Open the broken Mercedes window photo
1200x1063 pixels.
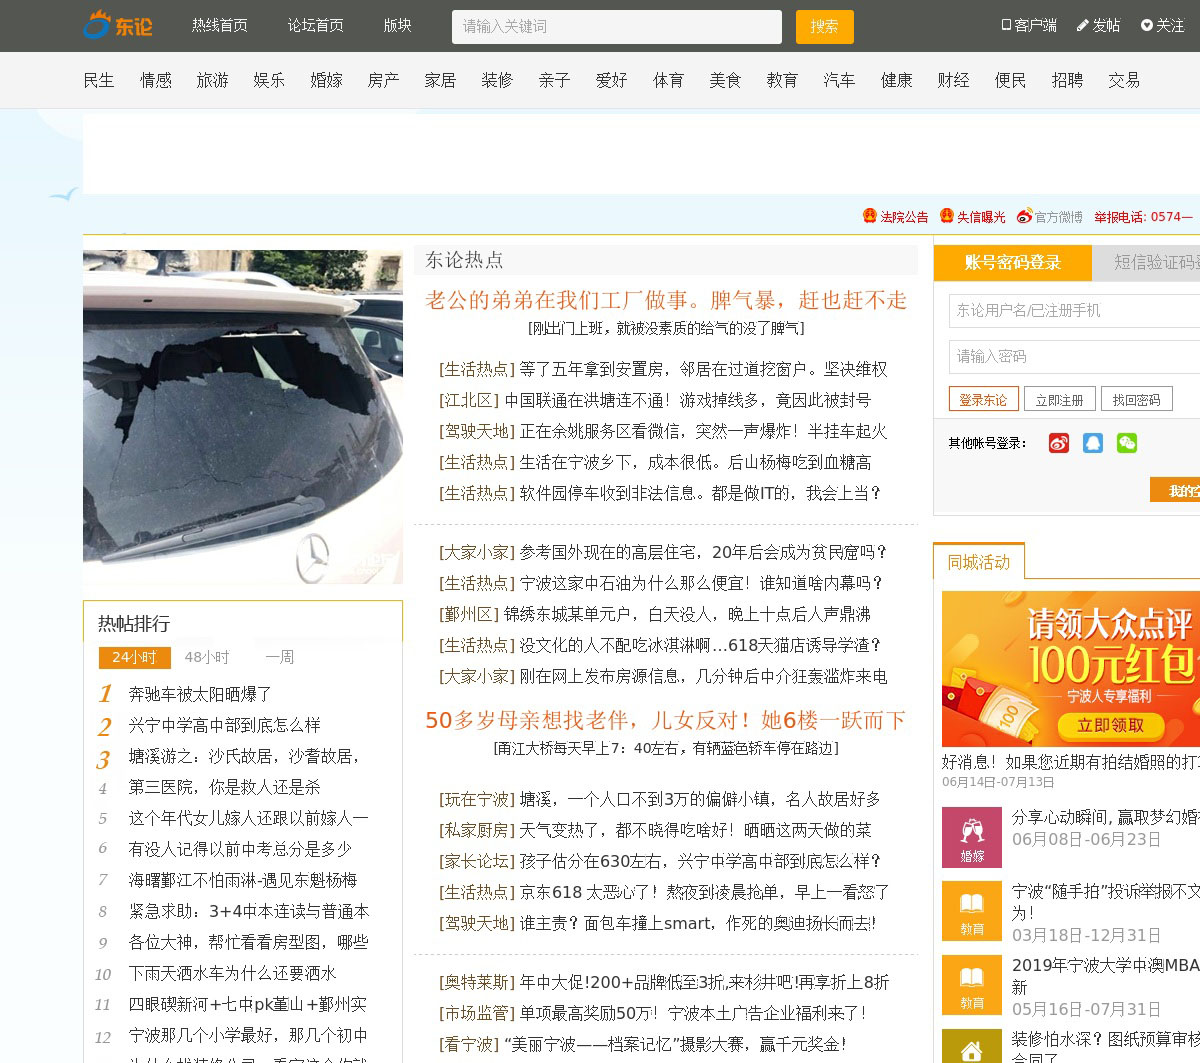click(243, 417)
